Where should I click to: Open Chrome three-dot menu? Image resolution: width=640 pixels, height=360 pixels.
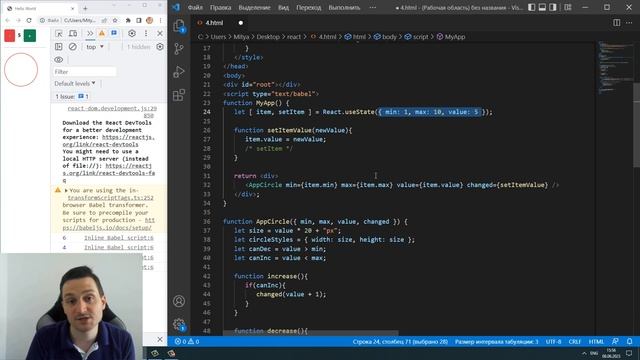(160, 20)
